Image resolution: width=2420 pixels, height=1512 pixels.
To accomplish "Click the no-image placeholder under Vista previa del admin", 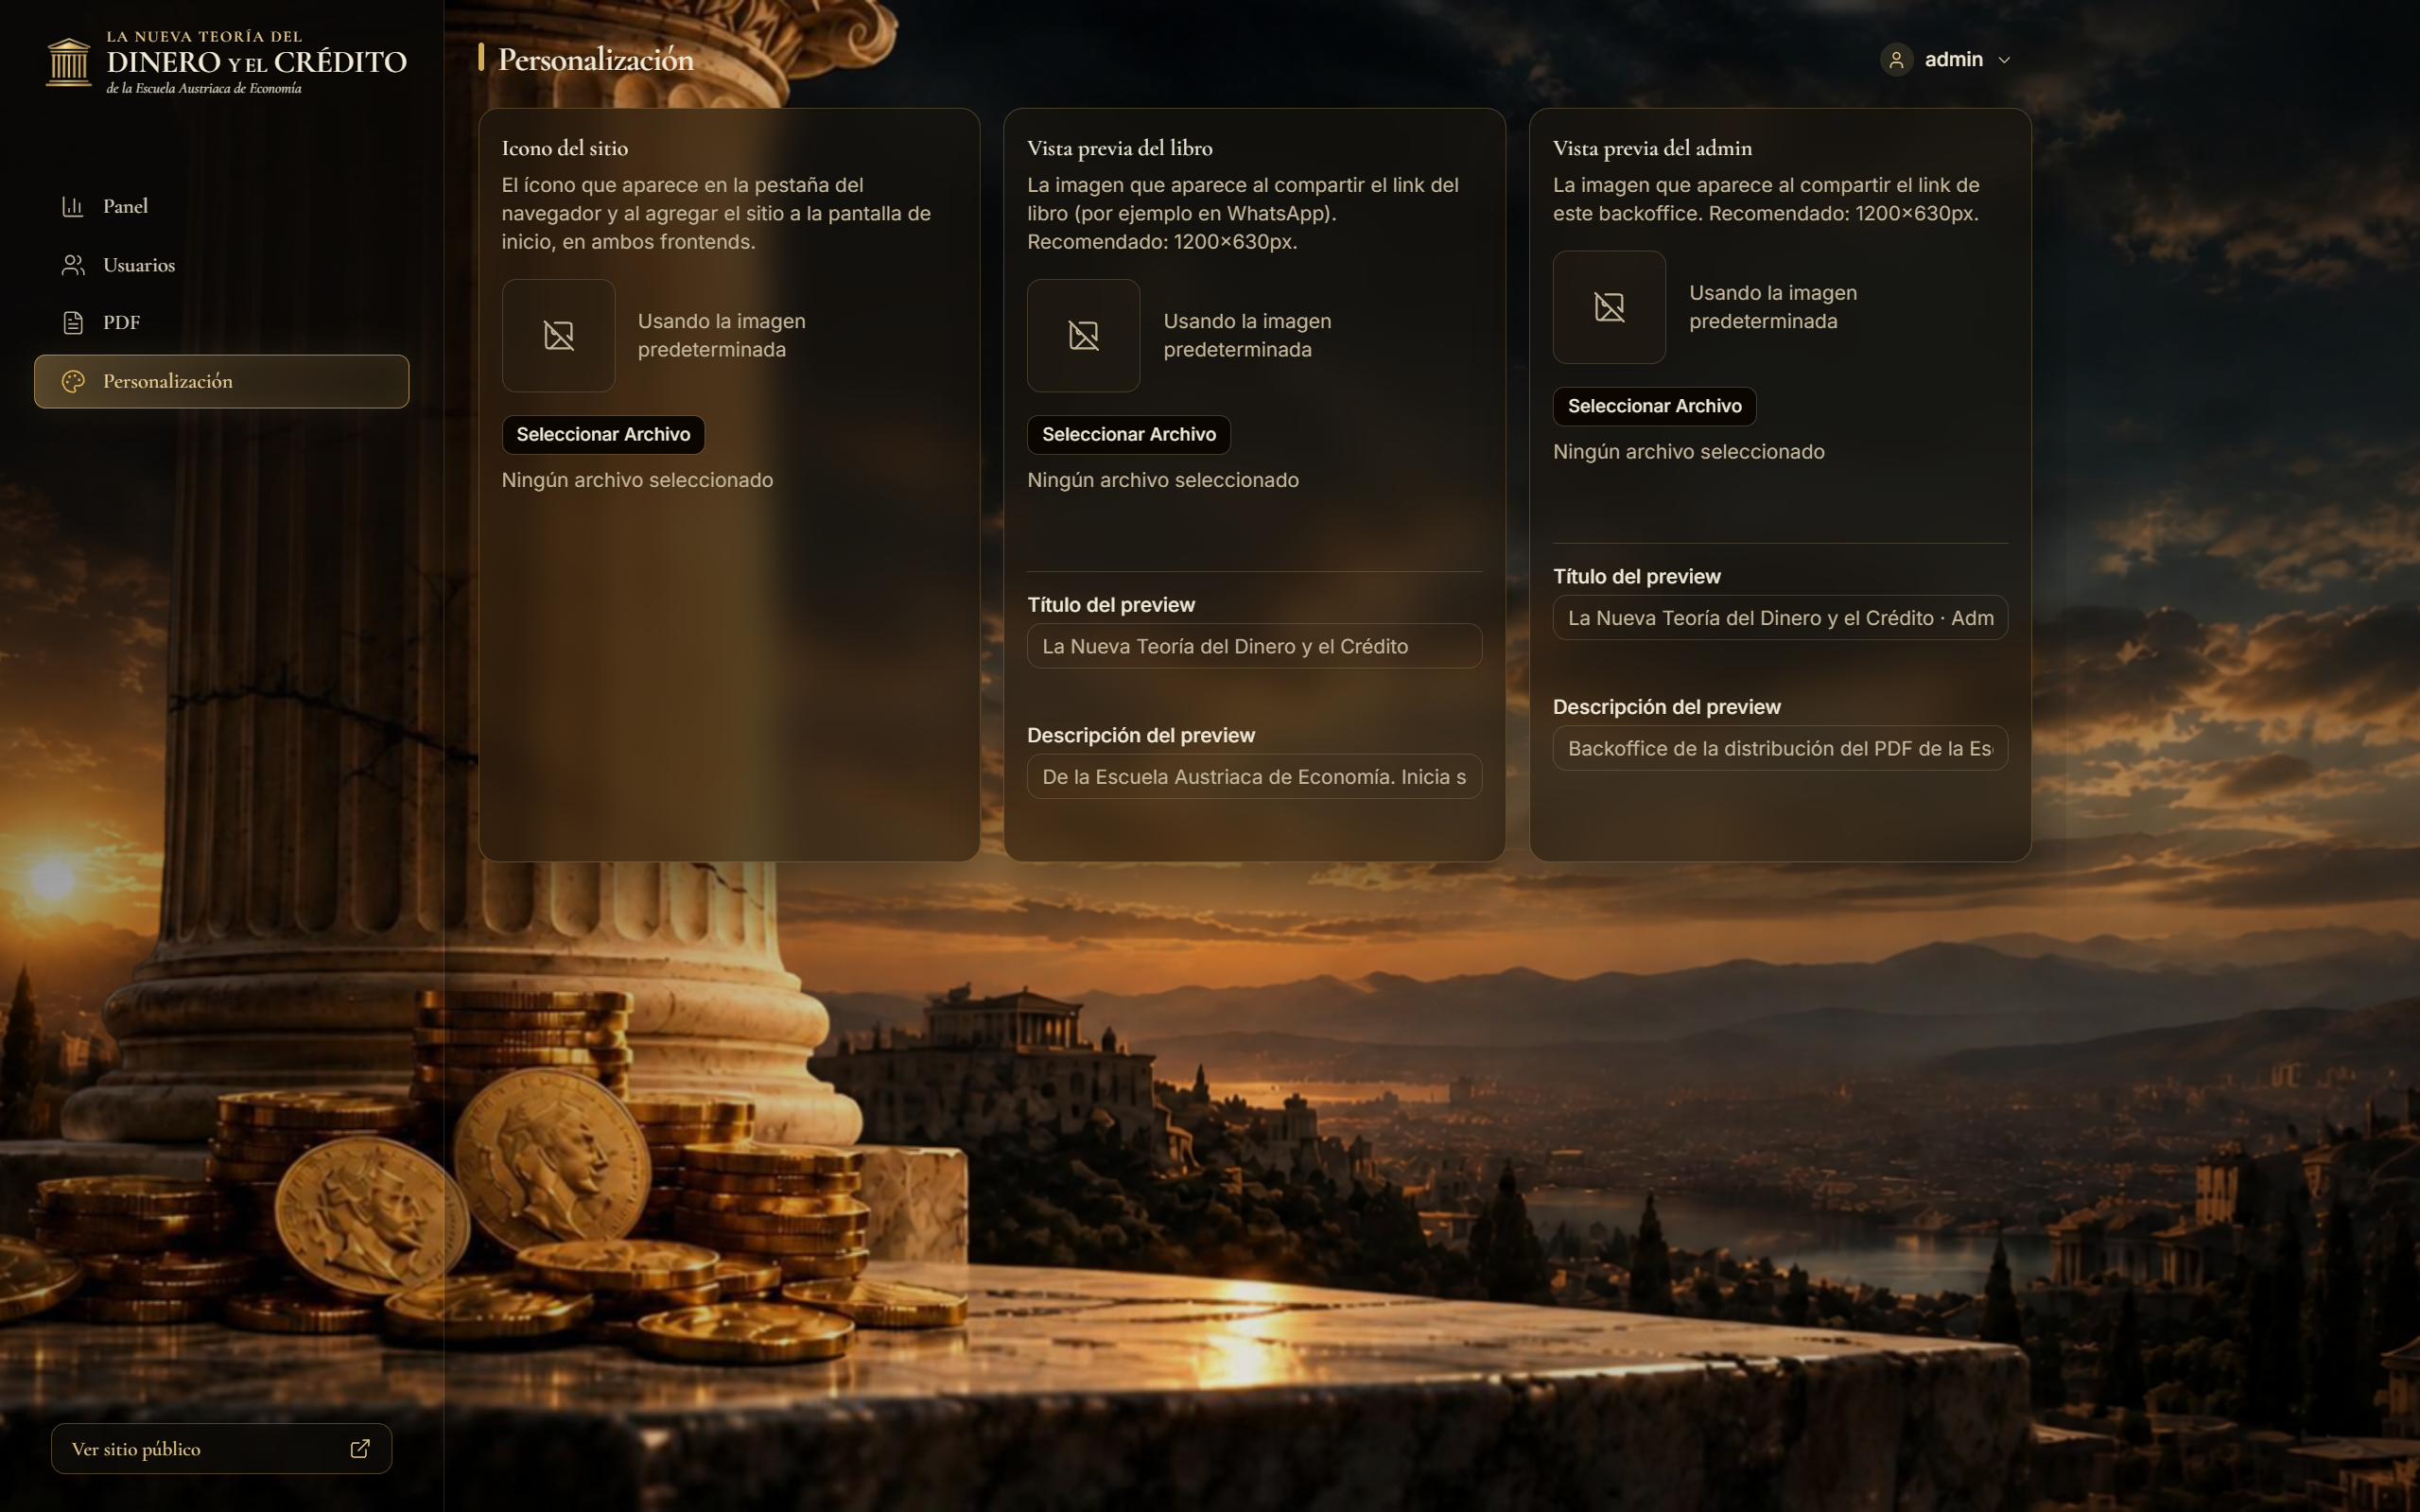I will coord(1609,307).
